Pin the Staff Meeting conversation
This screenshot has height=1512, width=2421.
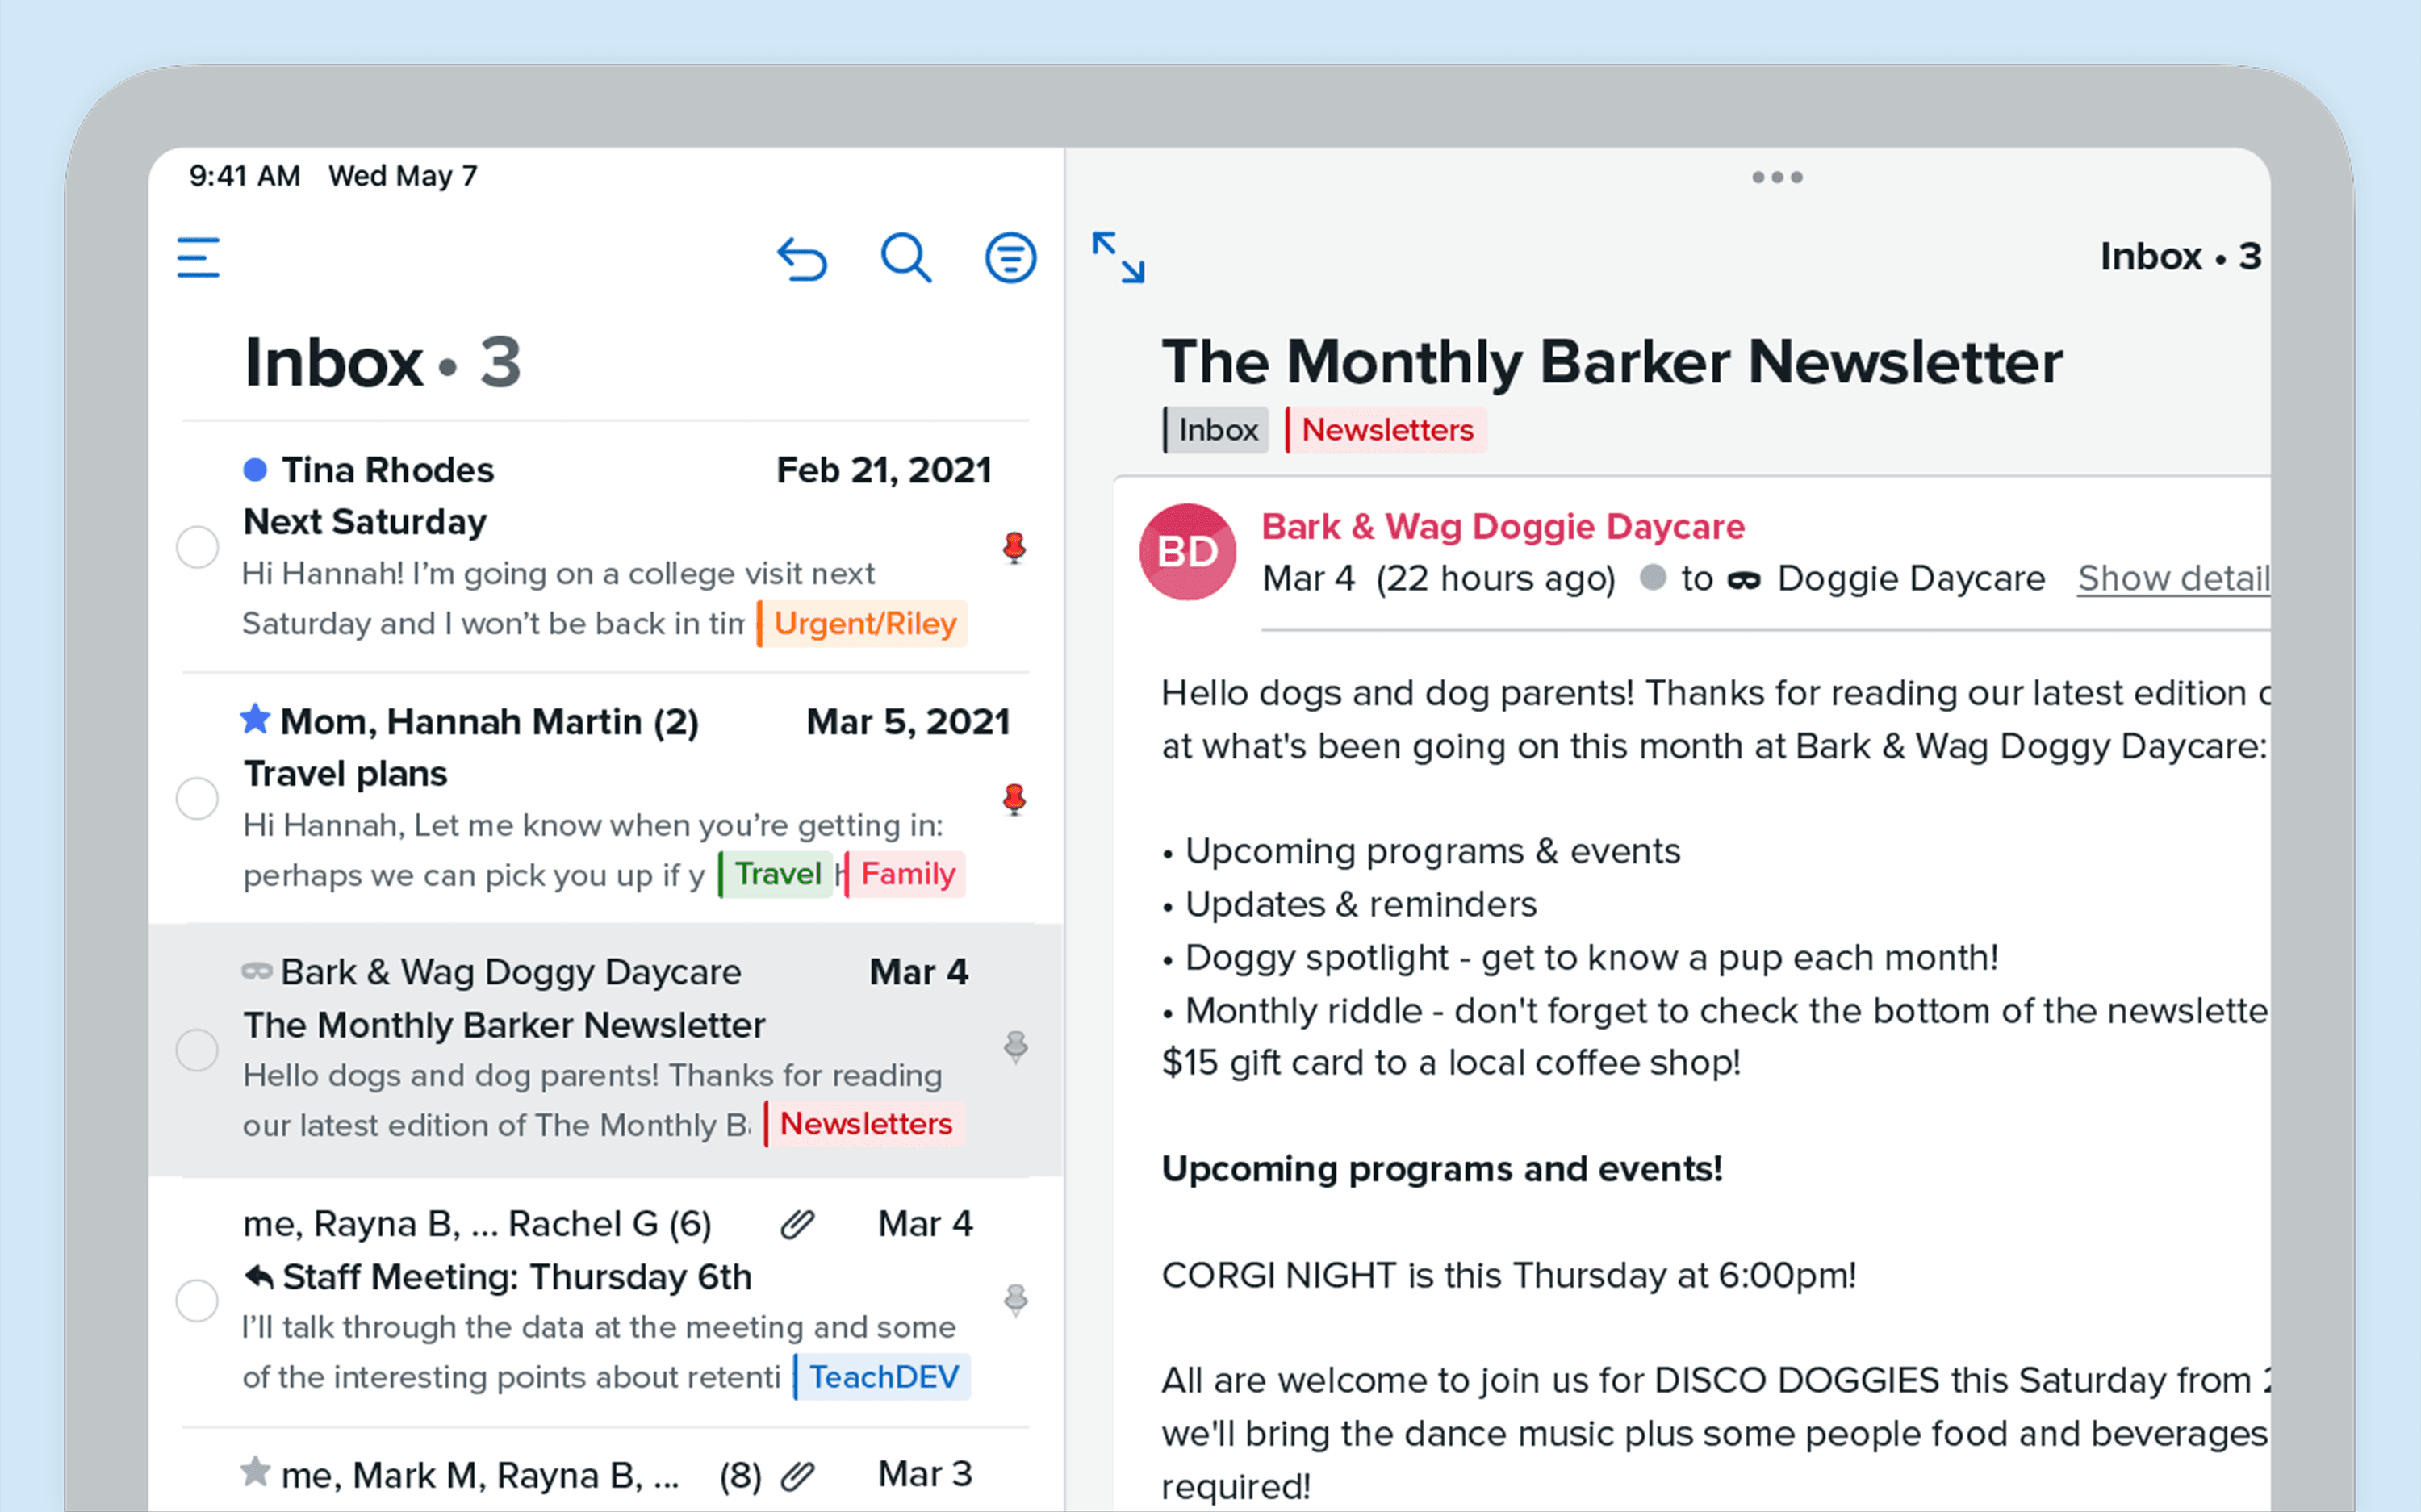[x=1015, y=1300]
